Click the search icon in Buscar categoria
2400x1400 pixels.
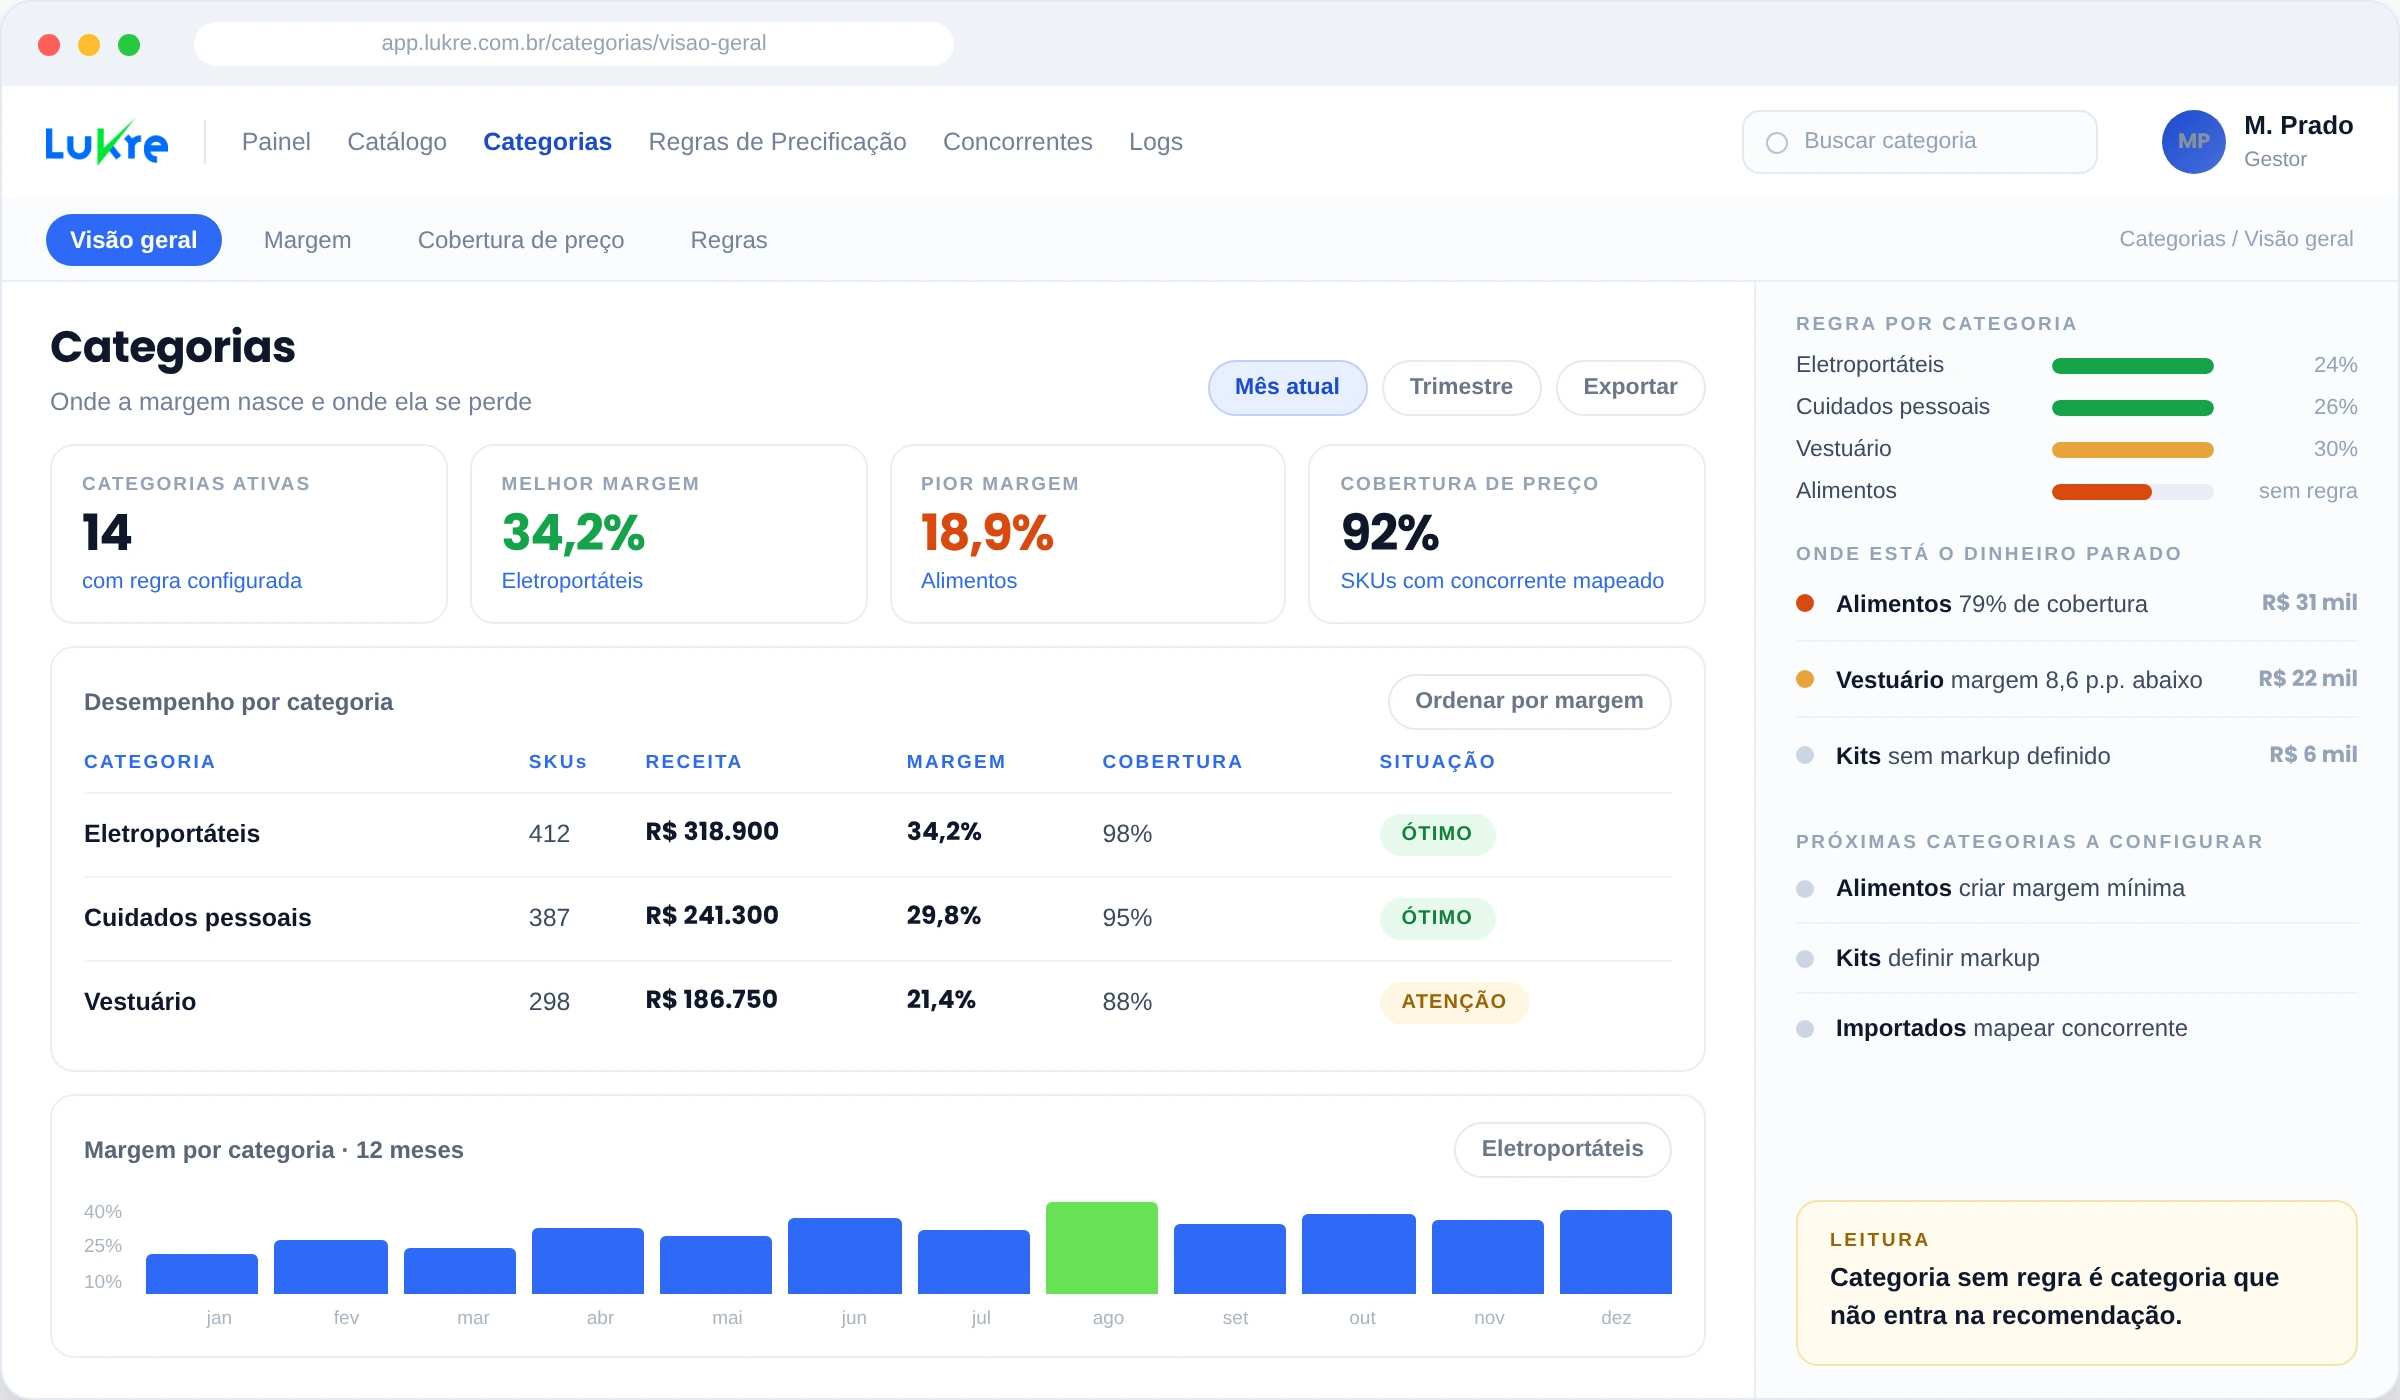coord(1777,143)
